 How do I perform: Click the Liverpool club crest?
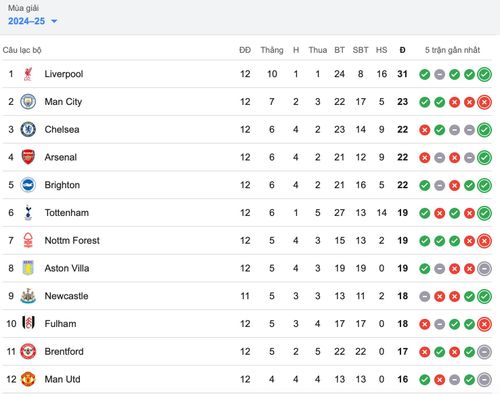tap(28, 74)
